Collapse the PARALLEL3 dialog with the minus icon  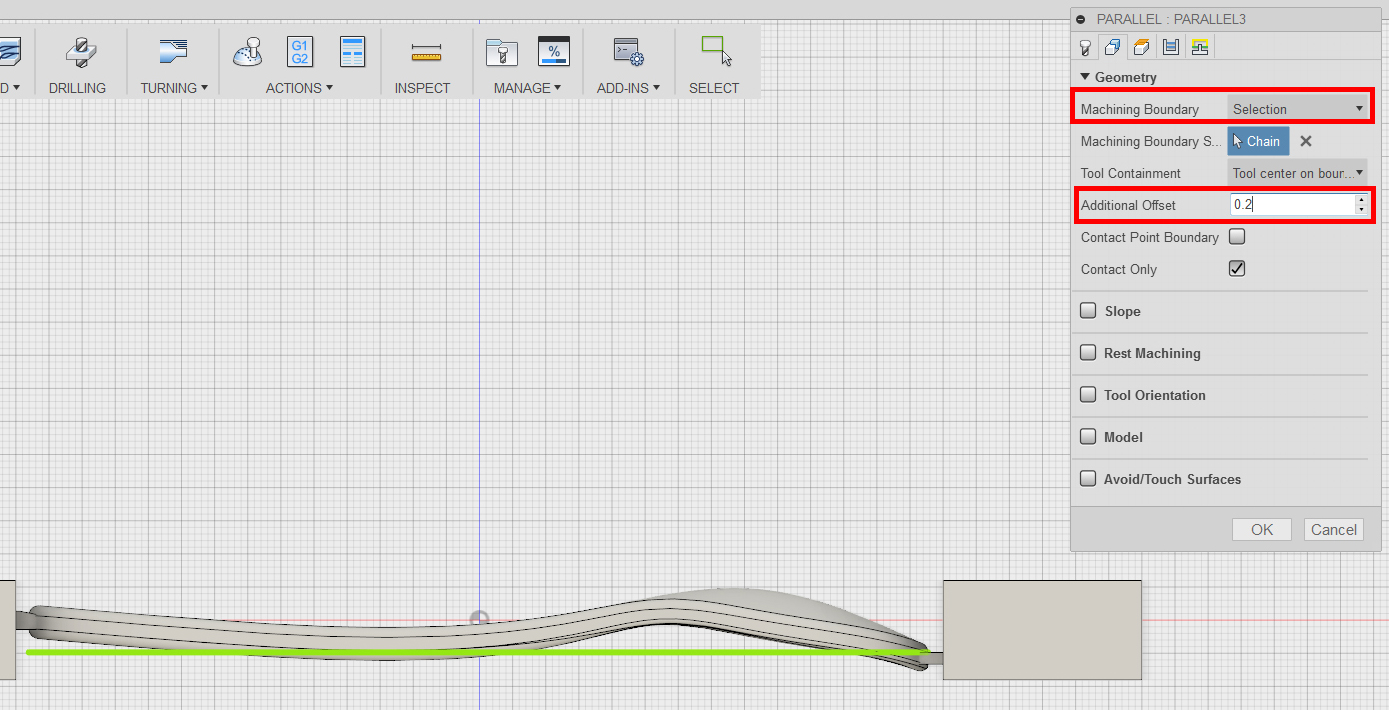pos(1080,19)
